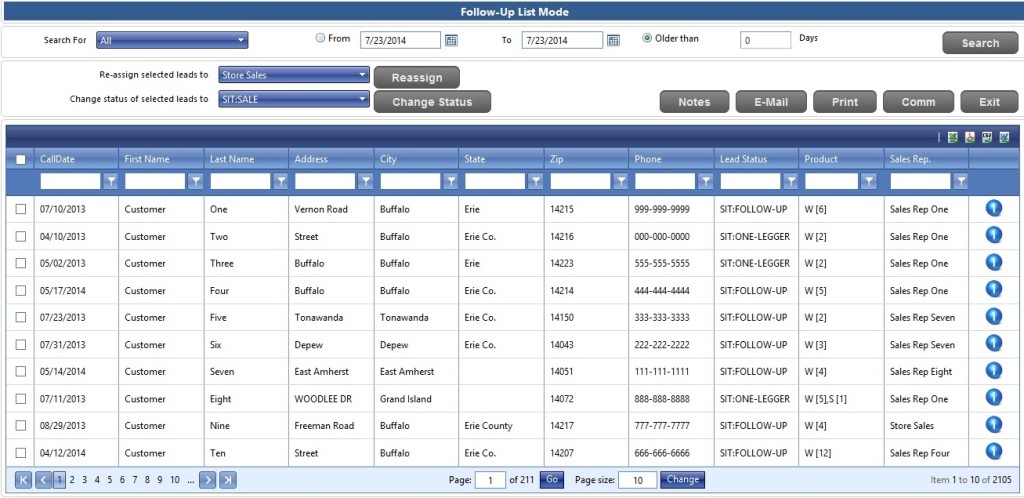Export the grid to PDF

(970, 138)
